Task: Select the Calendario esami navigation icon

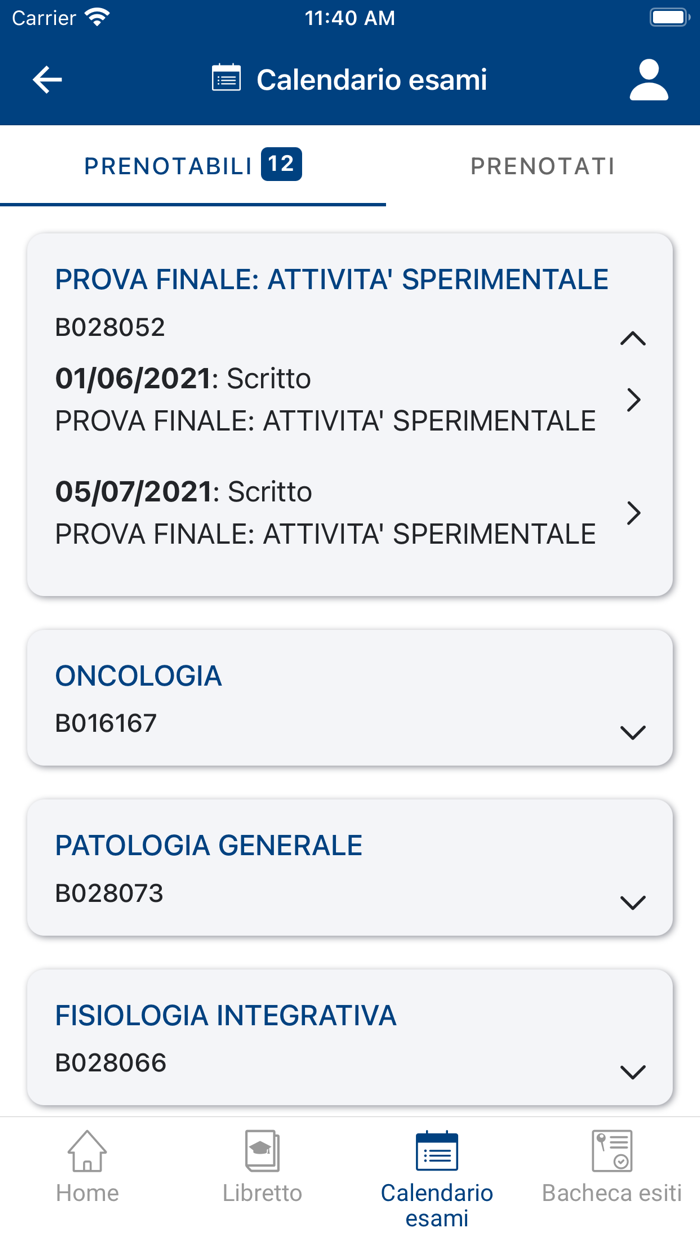Action: pyautogui.click(x=436, y=1155)
